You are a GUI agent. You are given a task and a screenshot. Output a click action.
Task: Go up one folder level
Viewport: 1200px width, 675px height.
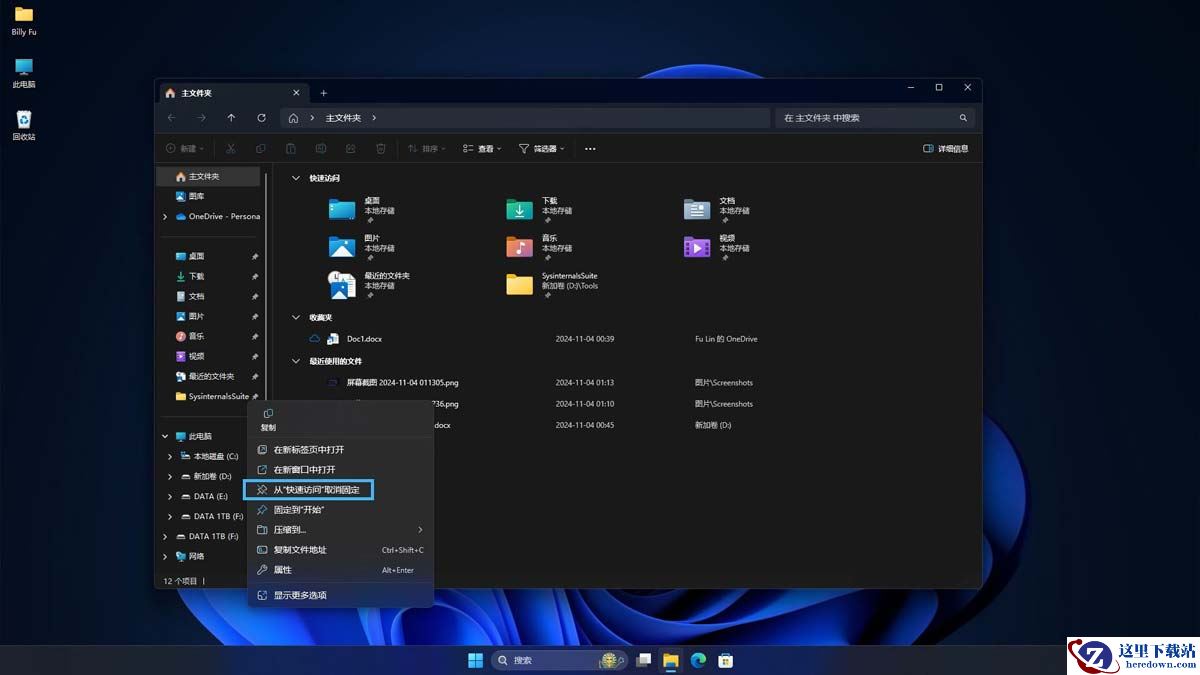[x=231, y=118]
